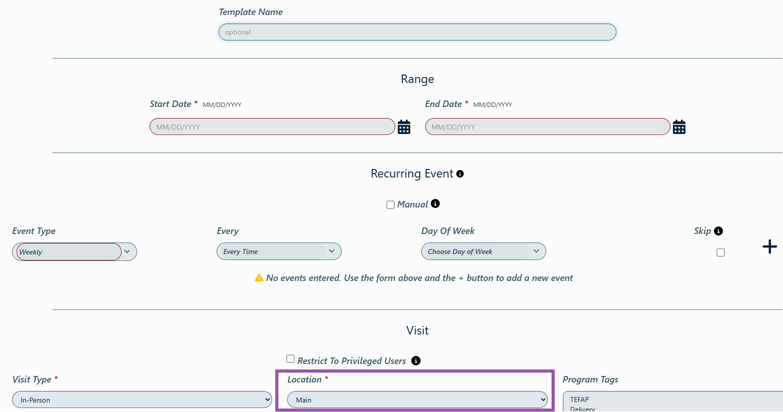Open the Start Date calendar picker
Viewport: 783px width, 412px height.
click(x=404, y=127)
